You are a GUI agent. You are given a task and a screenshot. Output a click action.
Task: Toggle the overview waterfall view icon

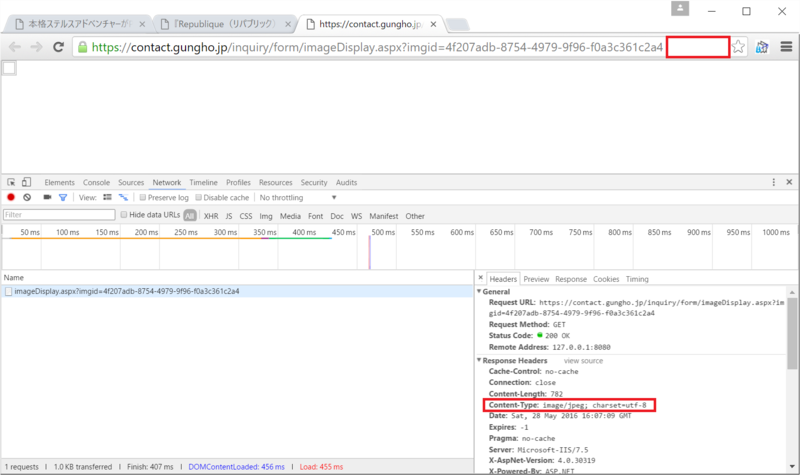pyautogui.click(x=123, y=197)
